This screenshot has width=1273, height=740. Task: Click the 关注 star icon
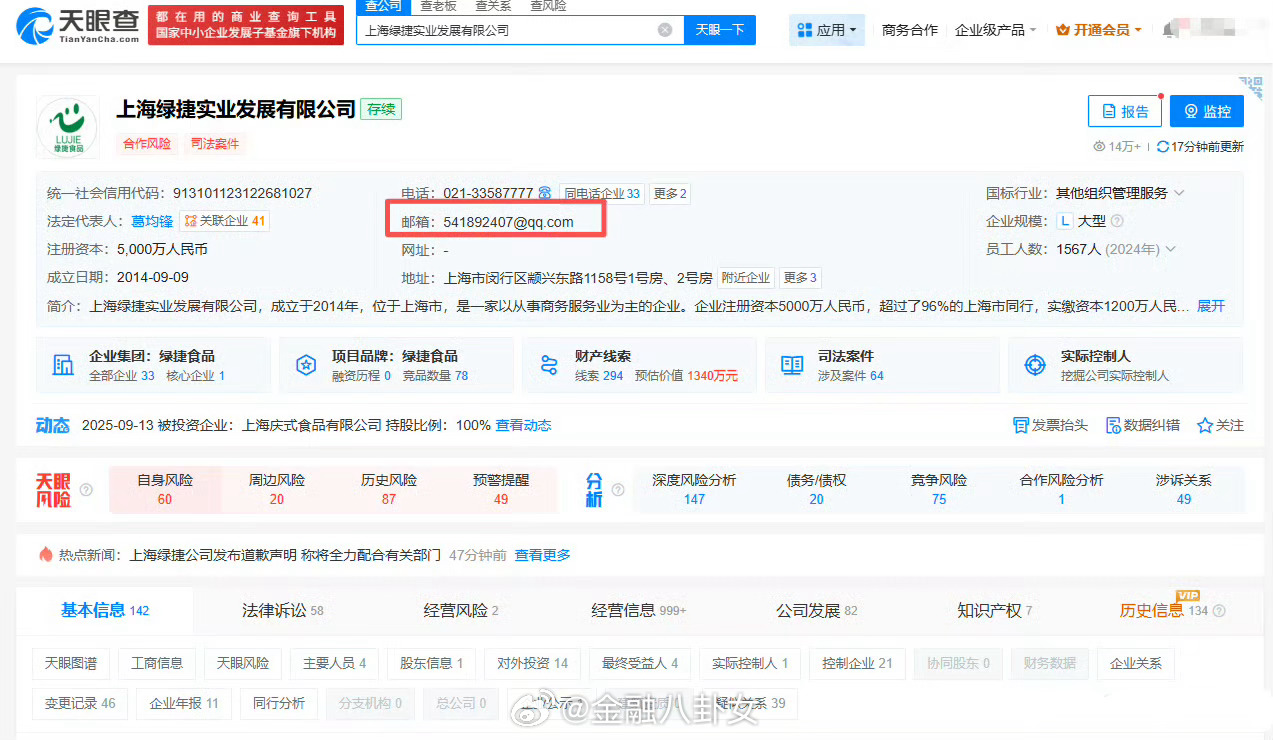point(1204,425)
